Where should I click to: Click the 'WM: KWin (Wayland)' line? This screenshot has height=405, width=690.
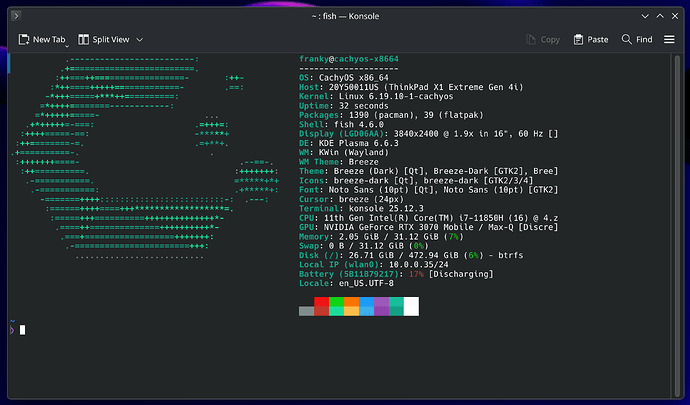(x=344, y=153)
